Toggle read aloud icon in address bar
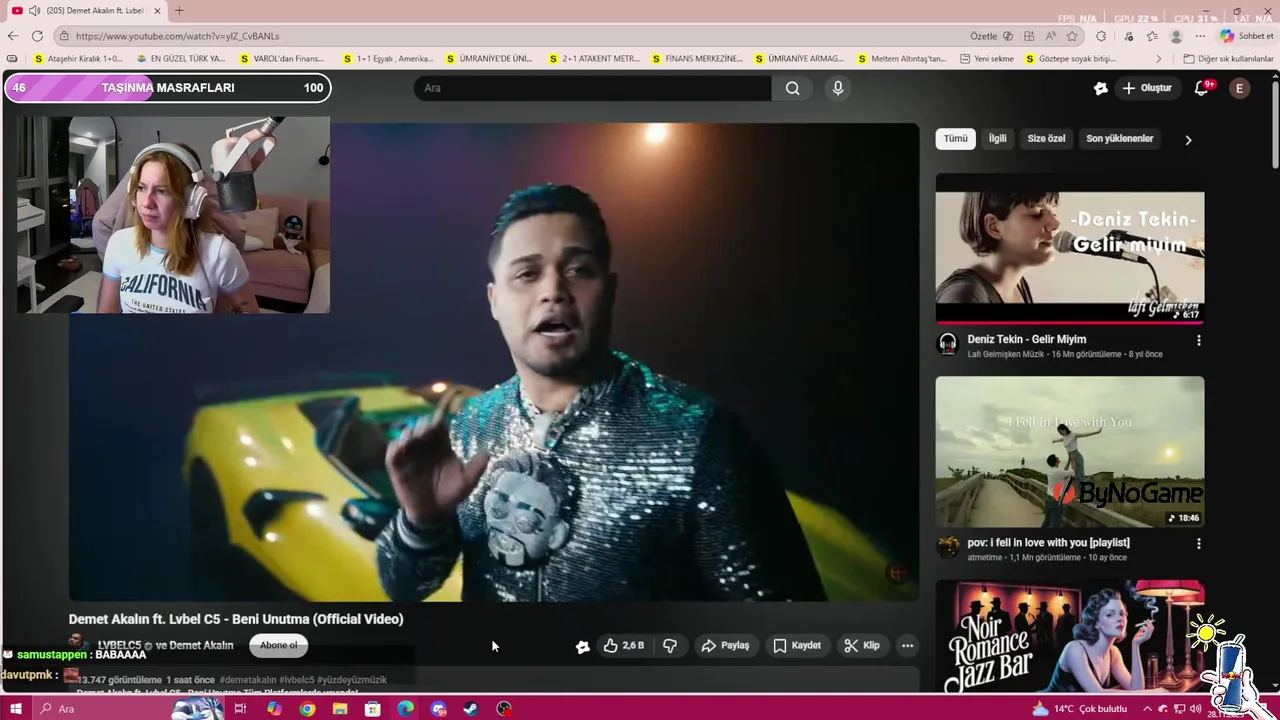This screenshot has width=1280, height=720. point(1050,36)
